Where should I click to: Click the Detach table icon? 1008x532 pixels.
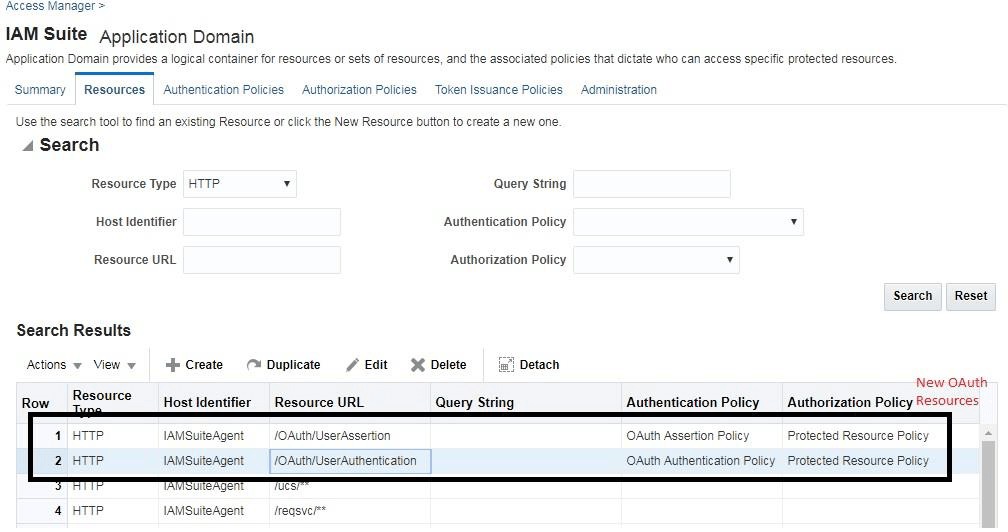(506, 365)
